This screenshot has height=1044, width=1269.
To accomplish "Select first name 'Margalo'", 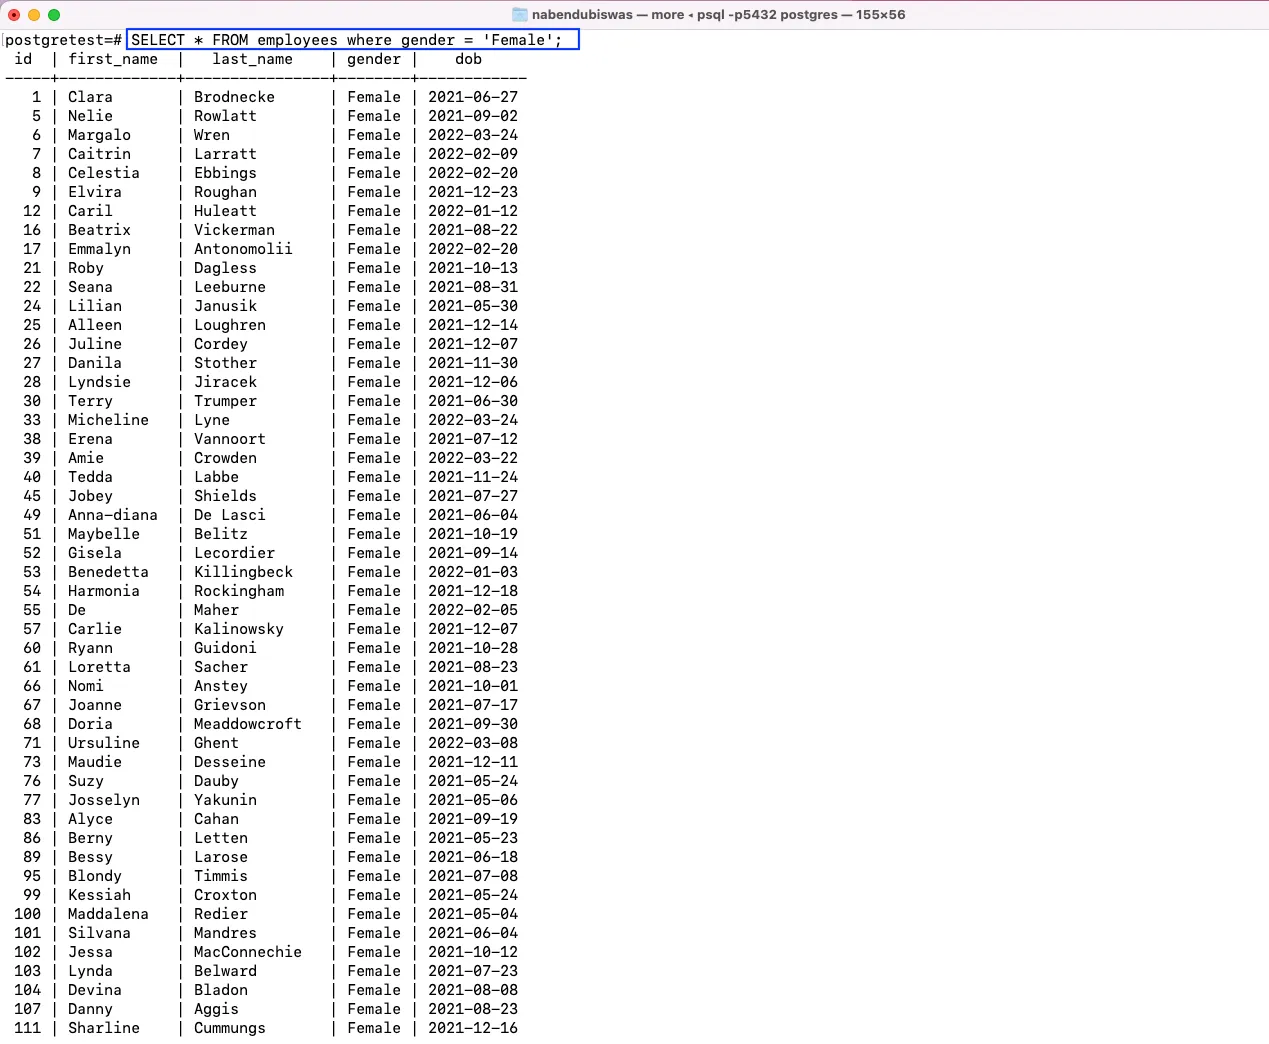I will [x=99, y=135].
